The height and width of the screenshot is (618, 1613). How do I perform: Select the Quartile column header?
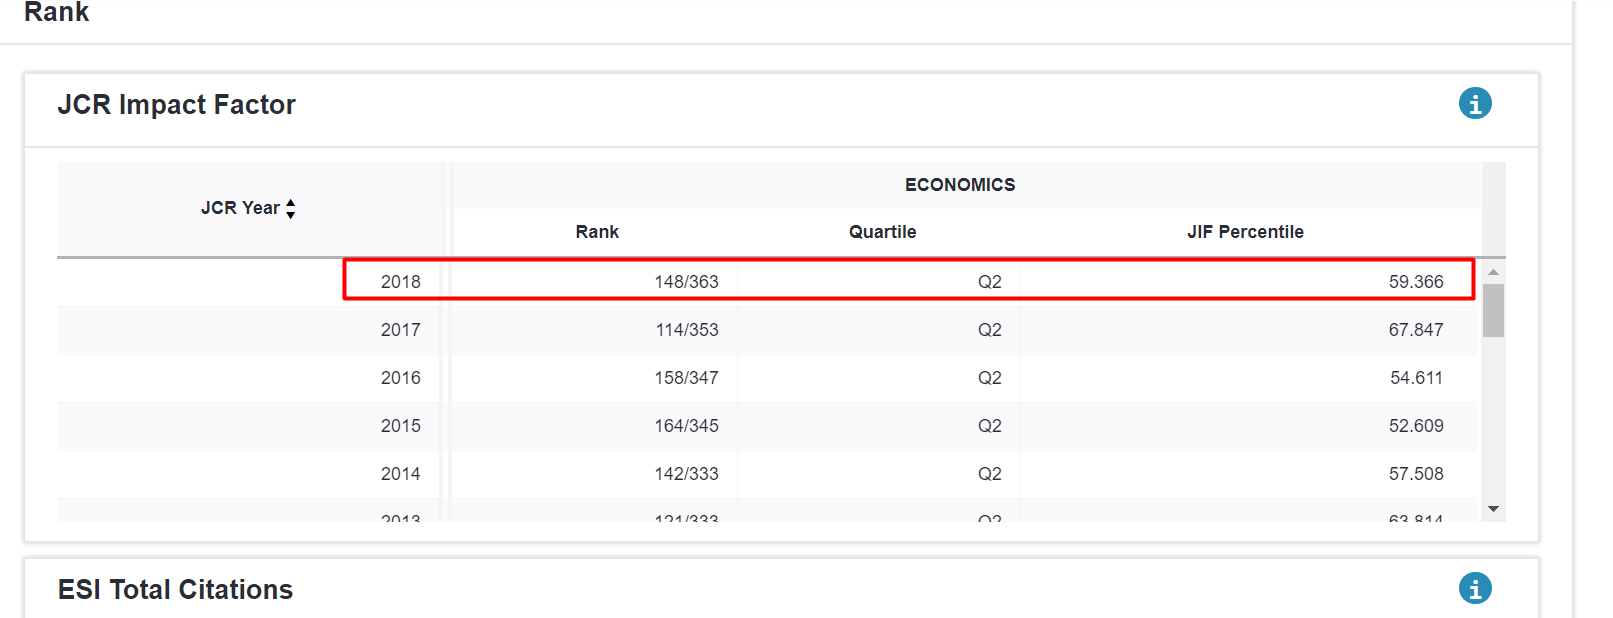(882, 232)
